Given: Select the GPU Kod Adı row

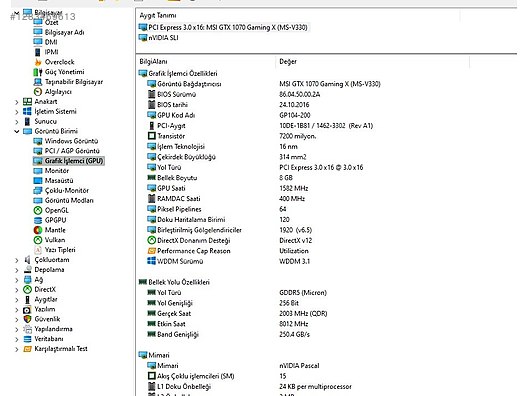Looking at the screenshot, I should click(x=176, y=115).
